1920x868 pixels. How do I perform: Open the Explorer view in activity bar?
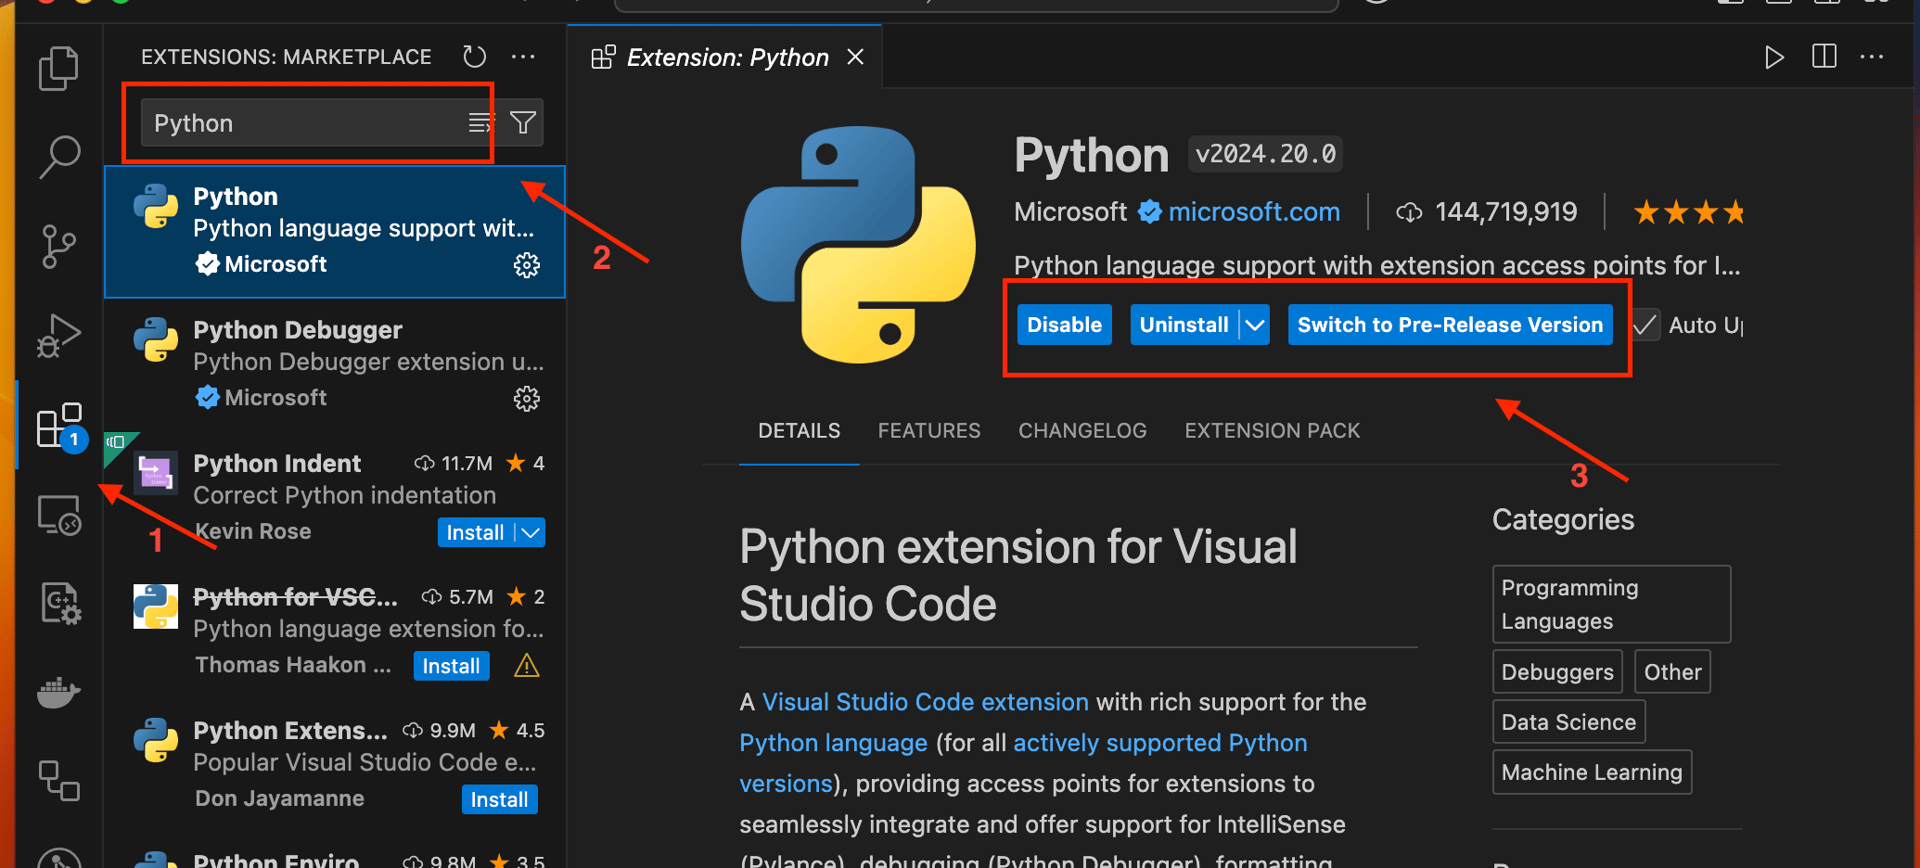click(x=58, y=69)
